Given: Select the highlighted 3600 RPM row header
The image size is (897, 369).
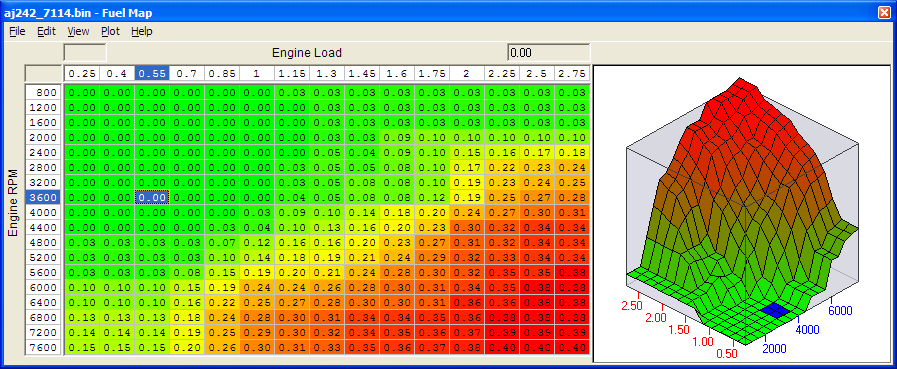Looking at the screenshot, I should [44, 197].
